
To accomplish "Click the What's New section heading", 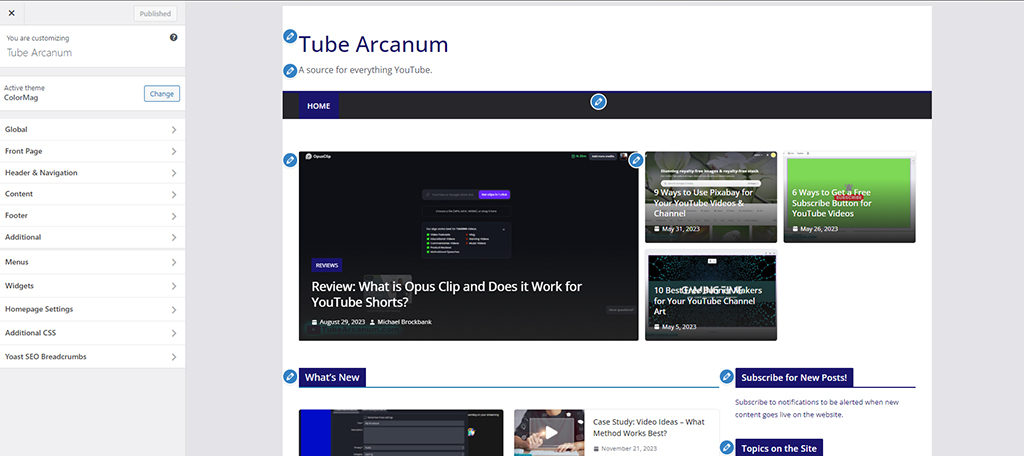I will (x=332, y=378).
